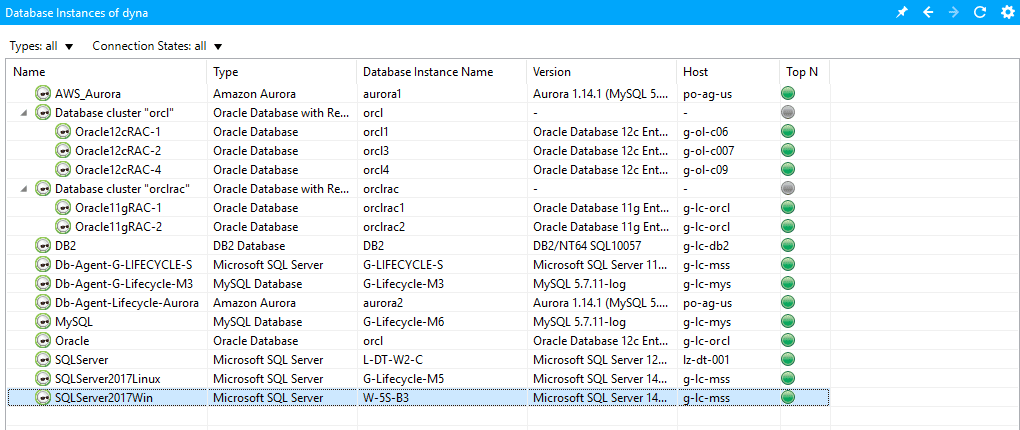Click the AWS_Aurora agent icon
This screenshot has height=430, width=1020.
pyautogui.click(x=43, y=94)
